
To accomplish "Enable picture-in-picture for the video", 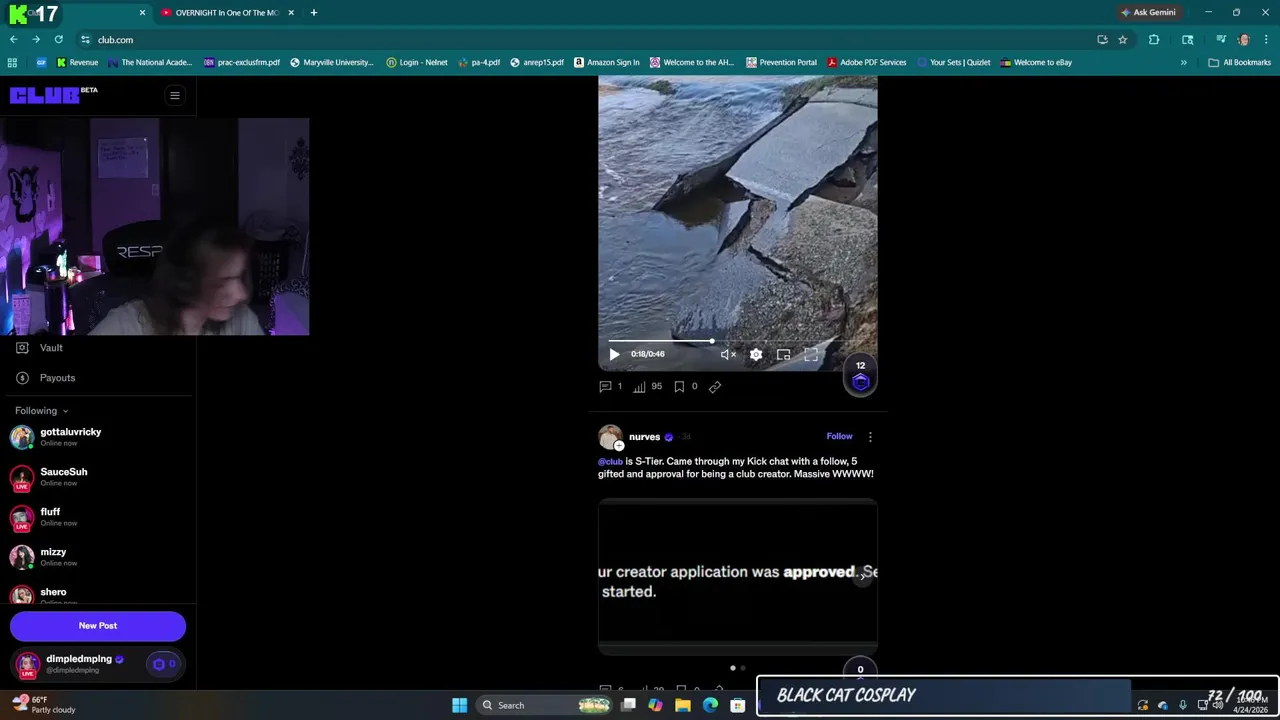I will tap(784, 354).
